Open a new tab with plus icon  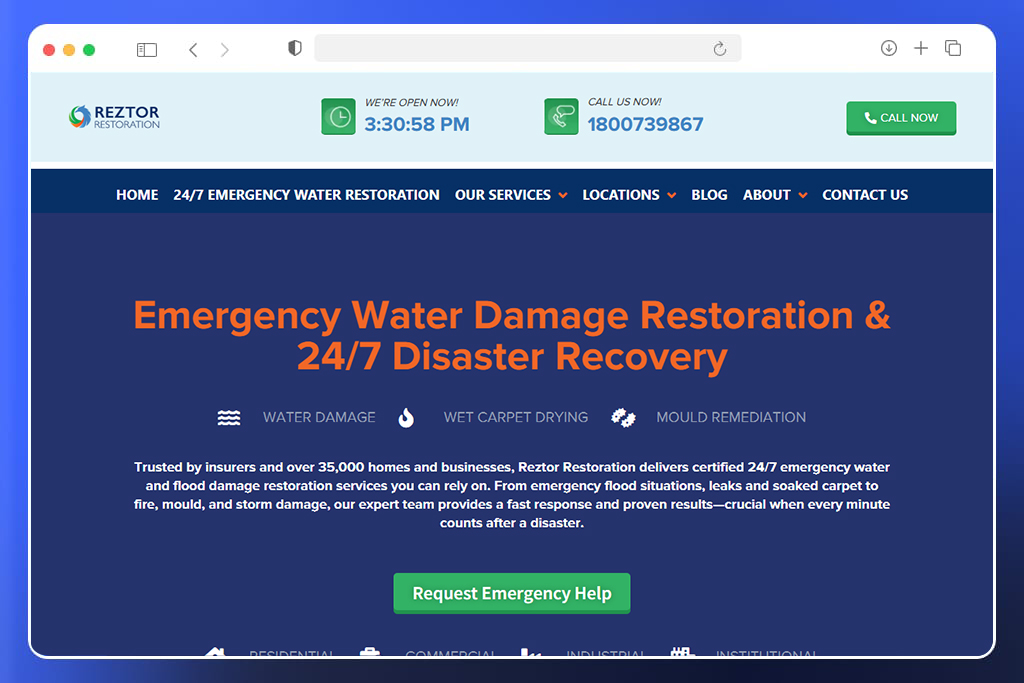tap(921, 48)
